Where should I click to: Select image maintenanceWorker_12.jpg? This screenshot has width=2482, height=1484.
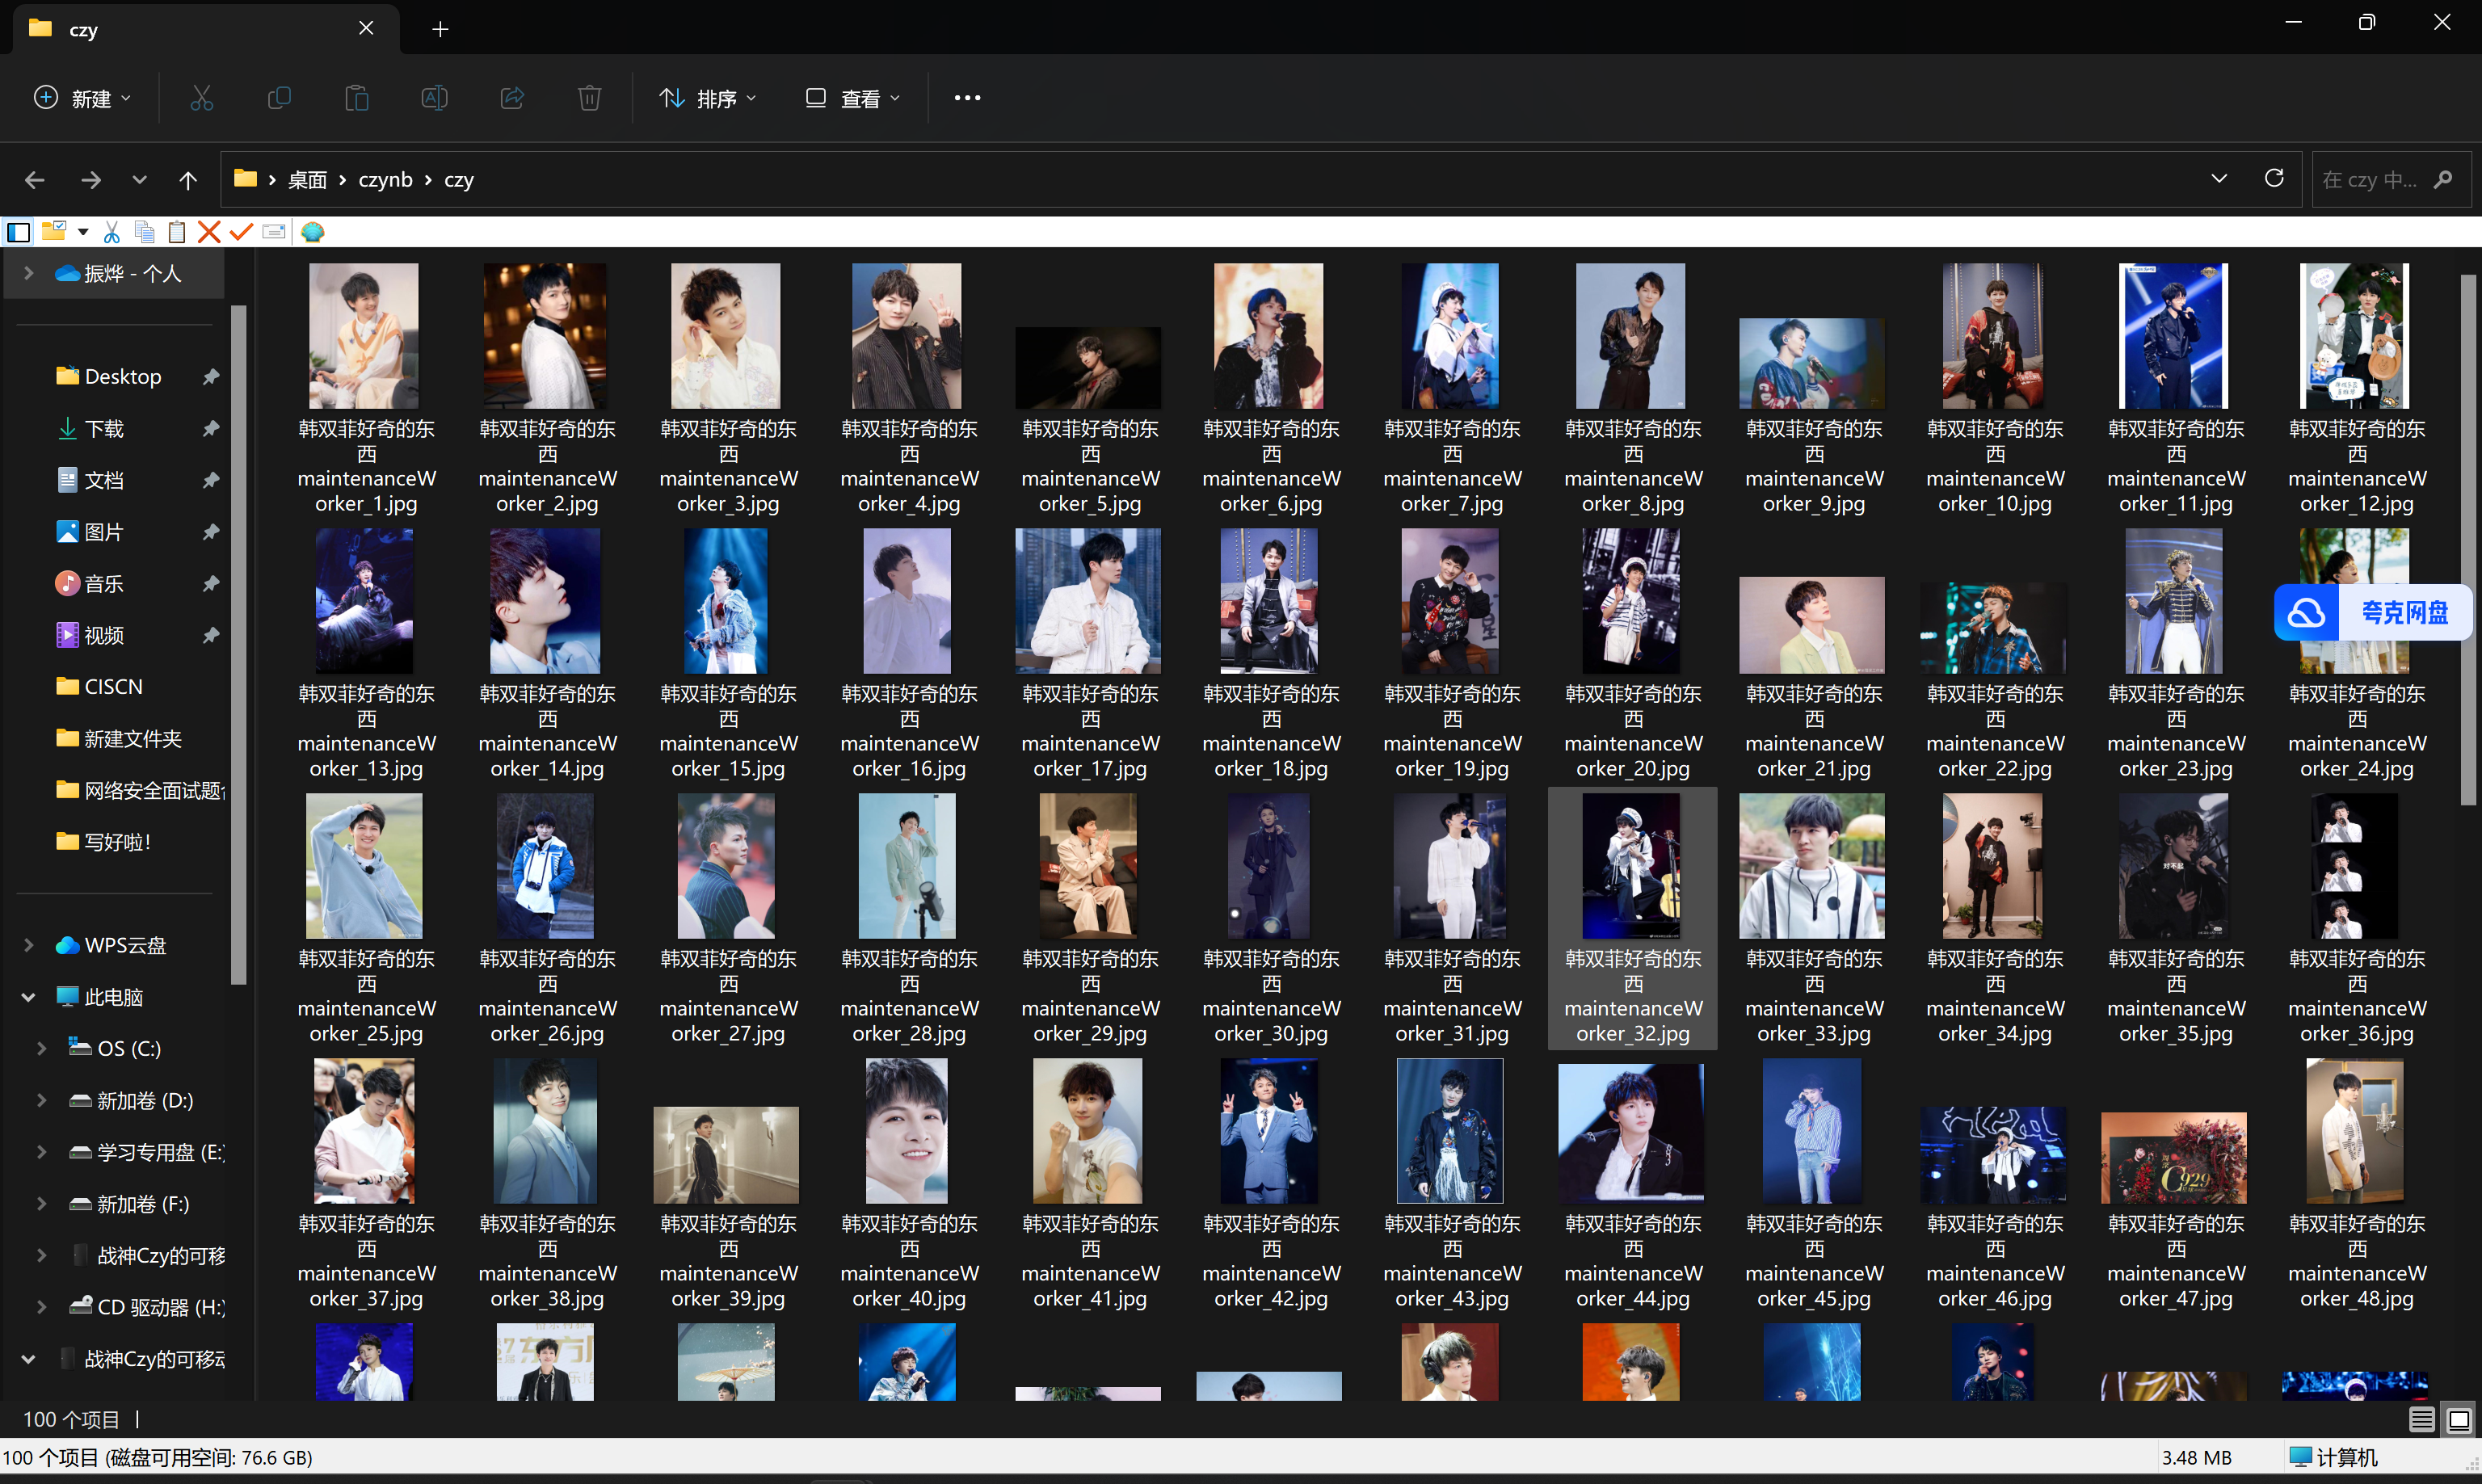tap(2356, 389)
